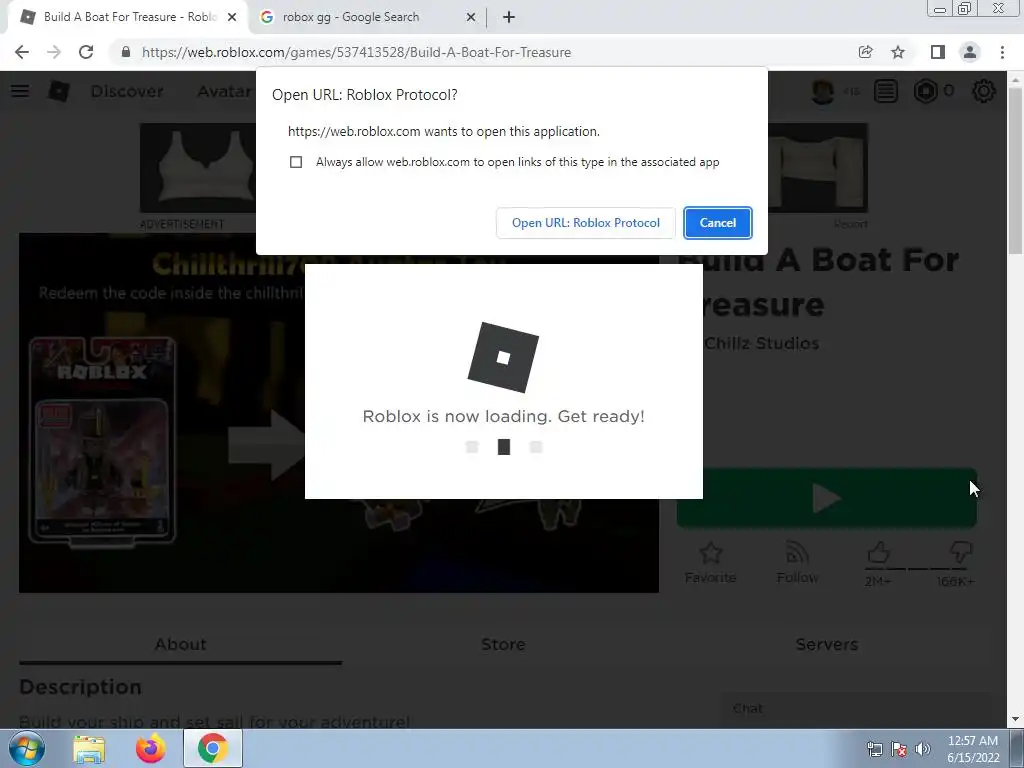Open the Chat bar
The height and width of the screenshot is (768, 1024).
[x=854, y=709]
